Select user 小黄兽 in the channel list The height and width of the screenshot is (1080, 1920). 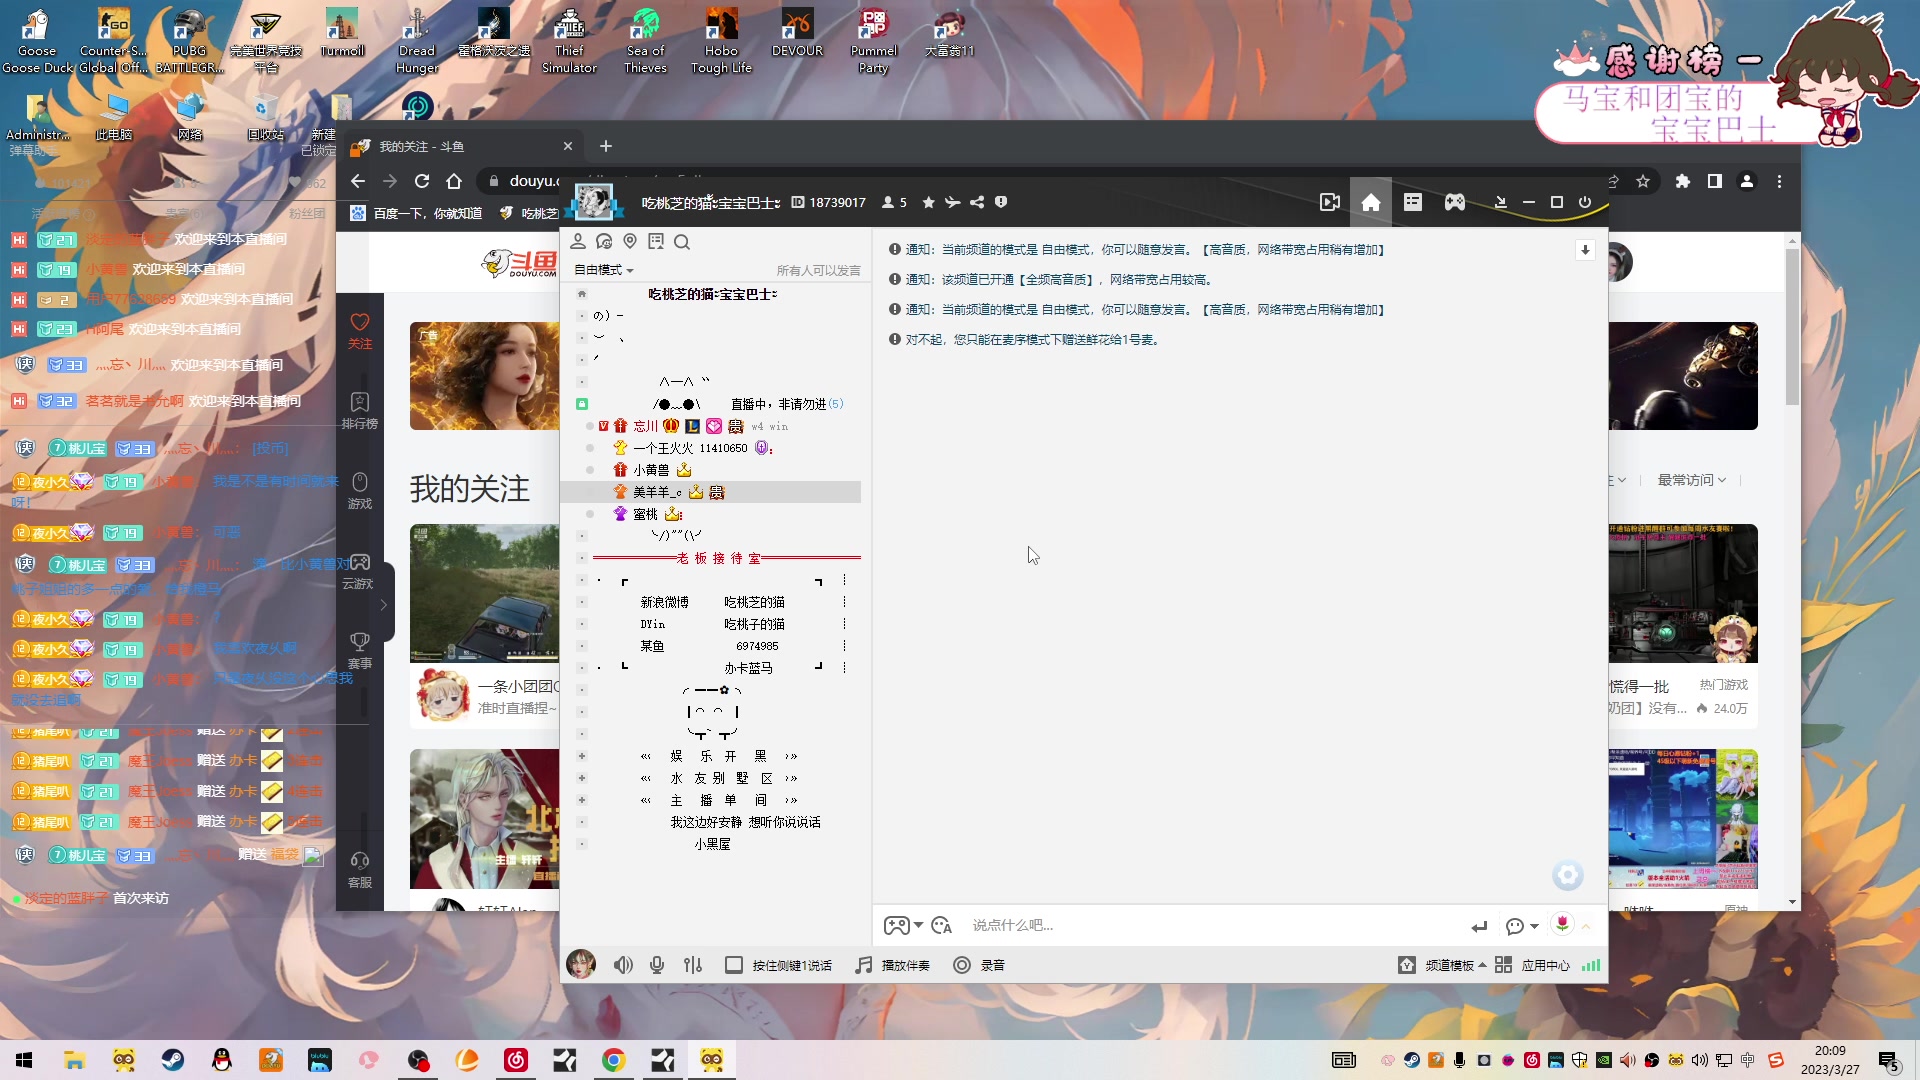(x=651, y=470)
